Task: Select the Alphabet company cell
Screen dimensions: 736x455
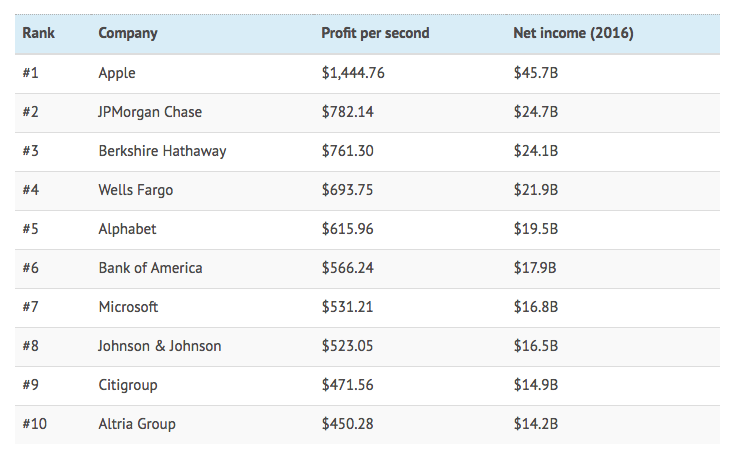Action: (127, 229)
